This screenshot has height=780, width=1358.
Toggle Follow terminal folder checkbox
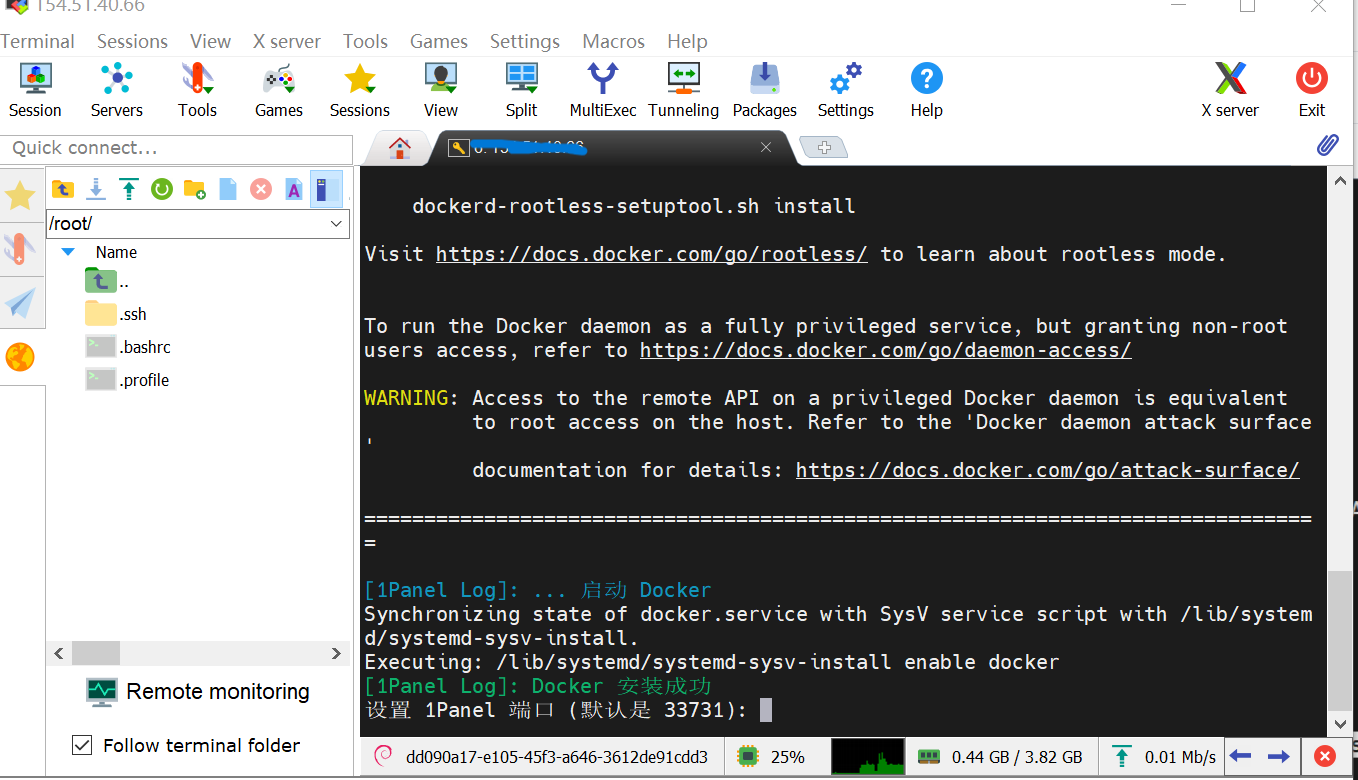point(82,745)
